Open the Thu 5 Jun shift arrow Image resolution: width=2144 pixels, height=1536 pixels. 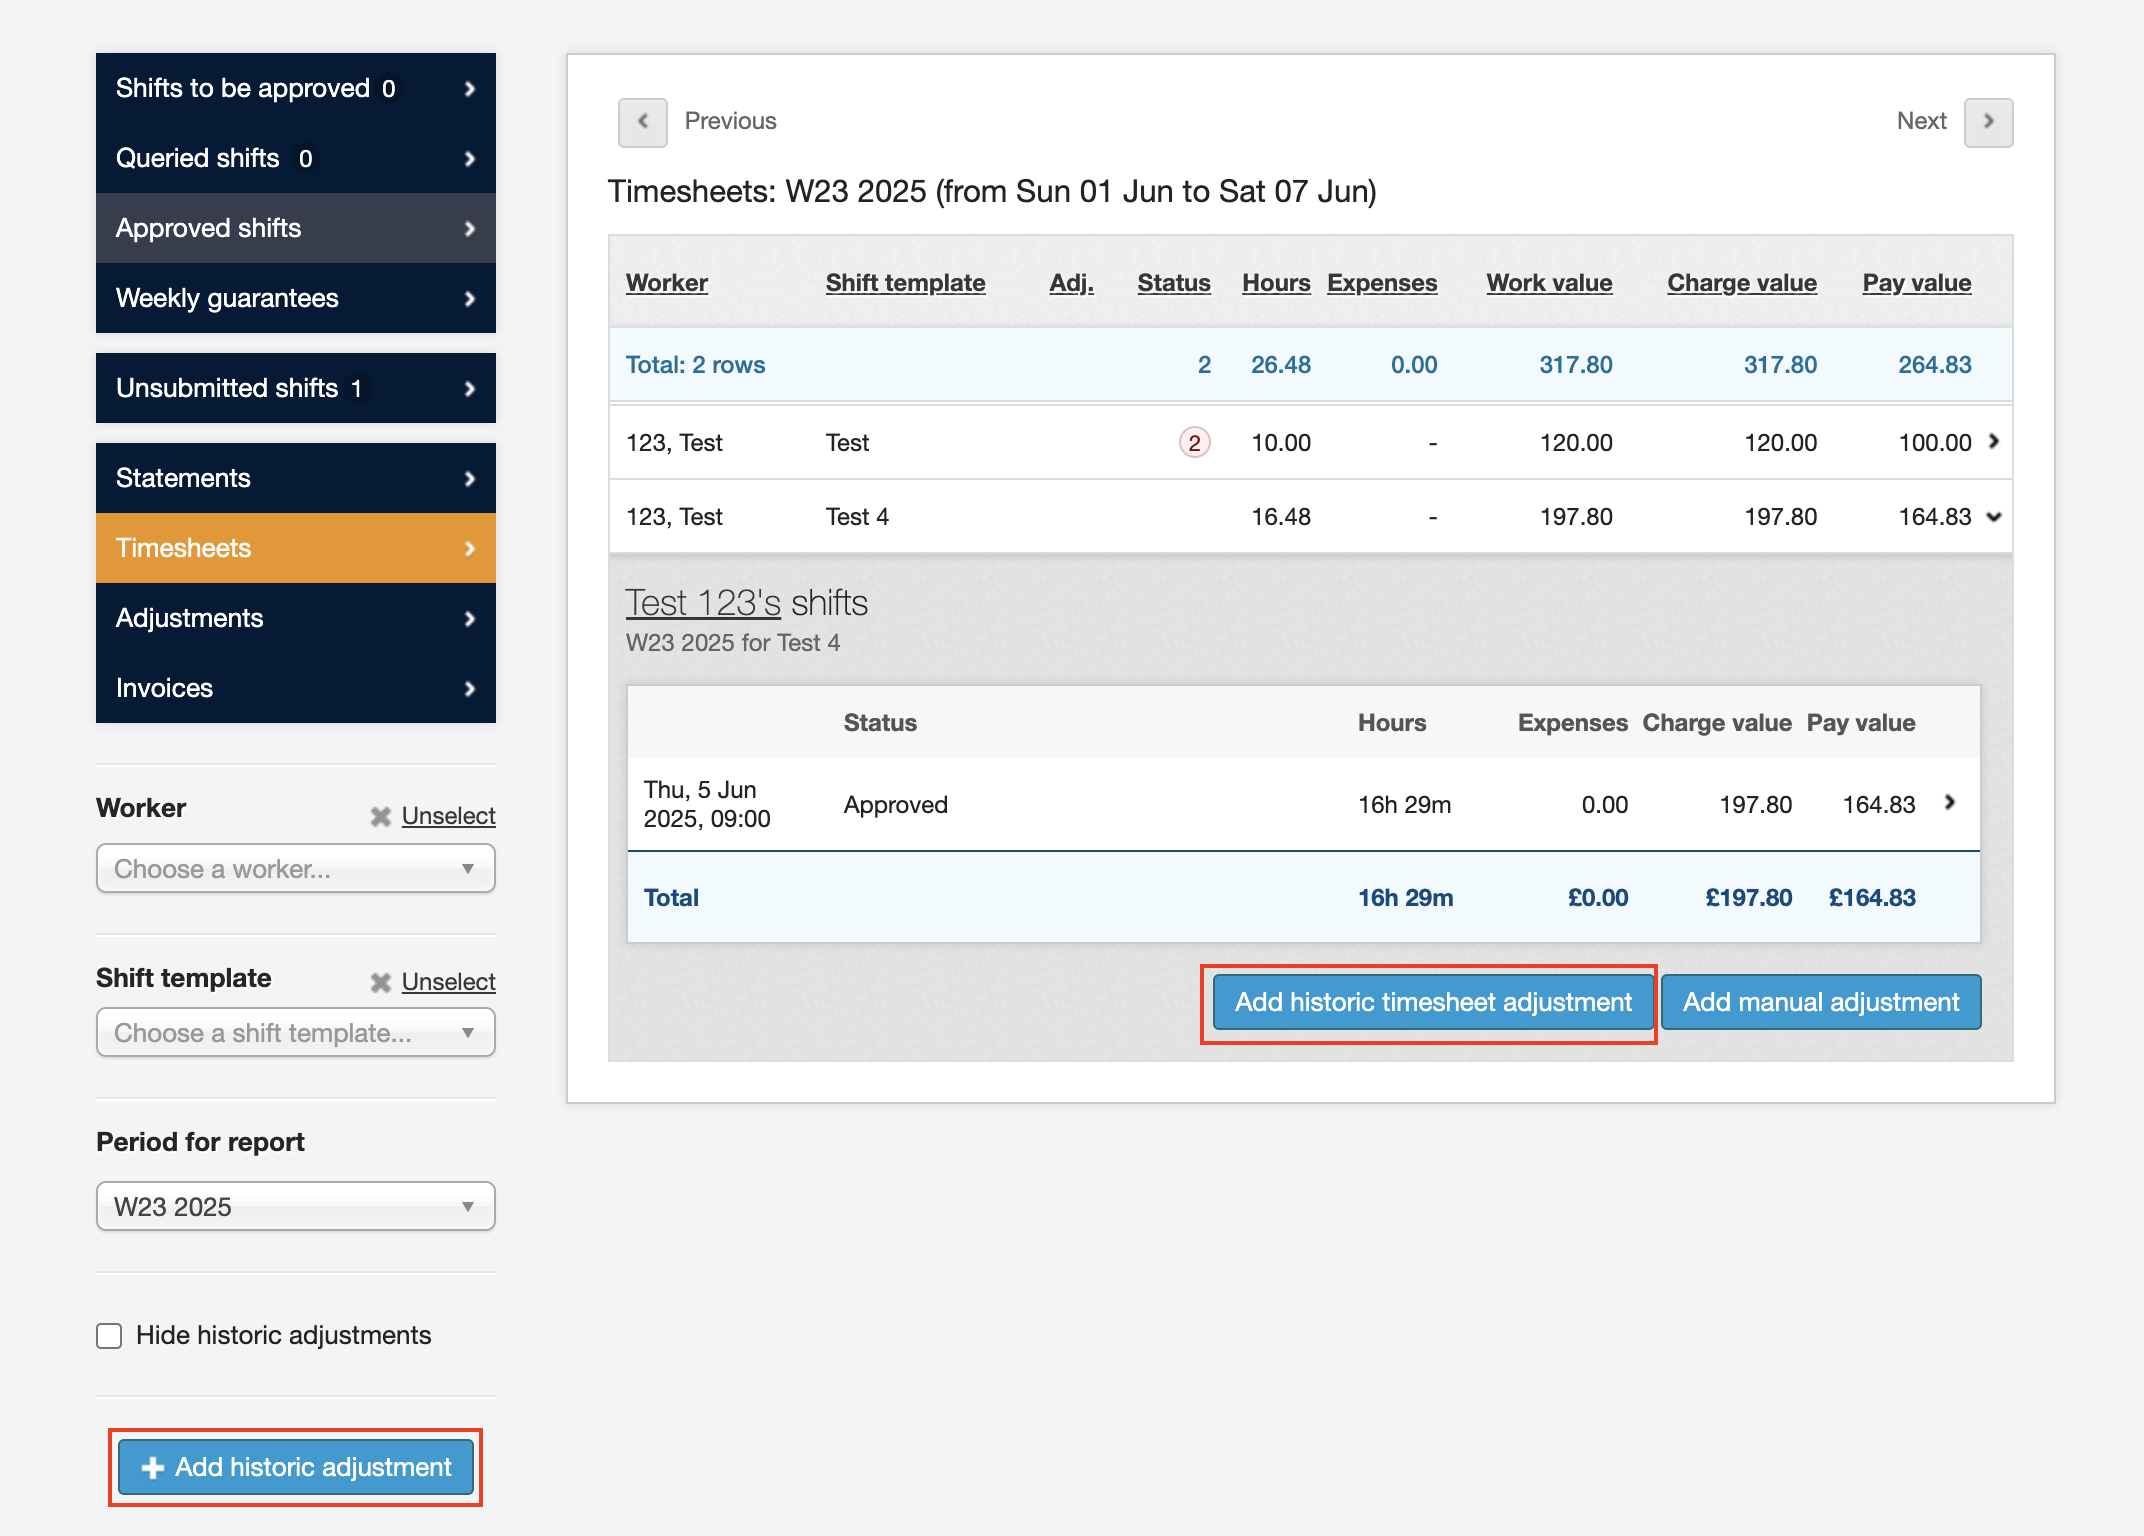[1949, 802]
